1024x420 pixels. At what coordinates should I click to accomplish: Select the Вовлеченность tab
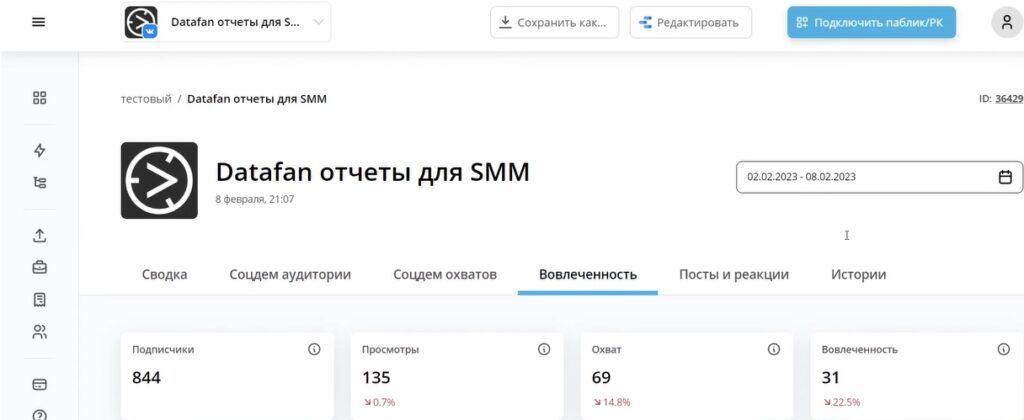[588, 274]
